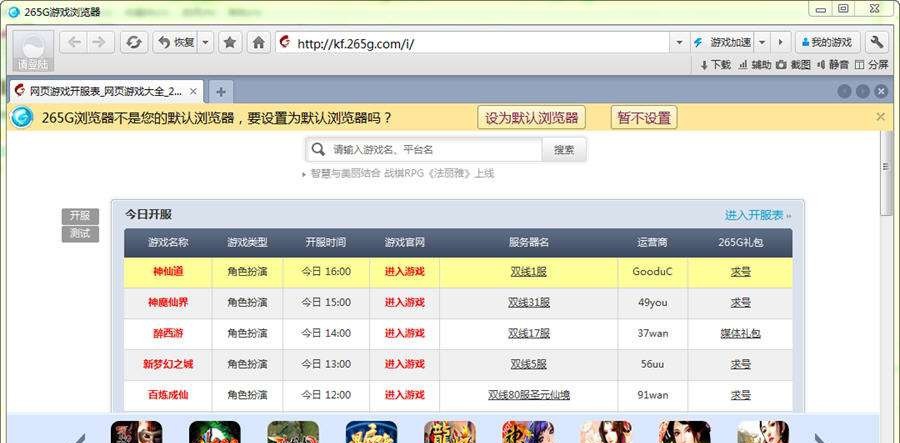Click carousel left arrow at bottom

point(80,437)
